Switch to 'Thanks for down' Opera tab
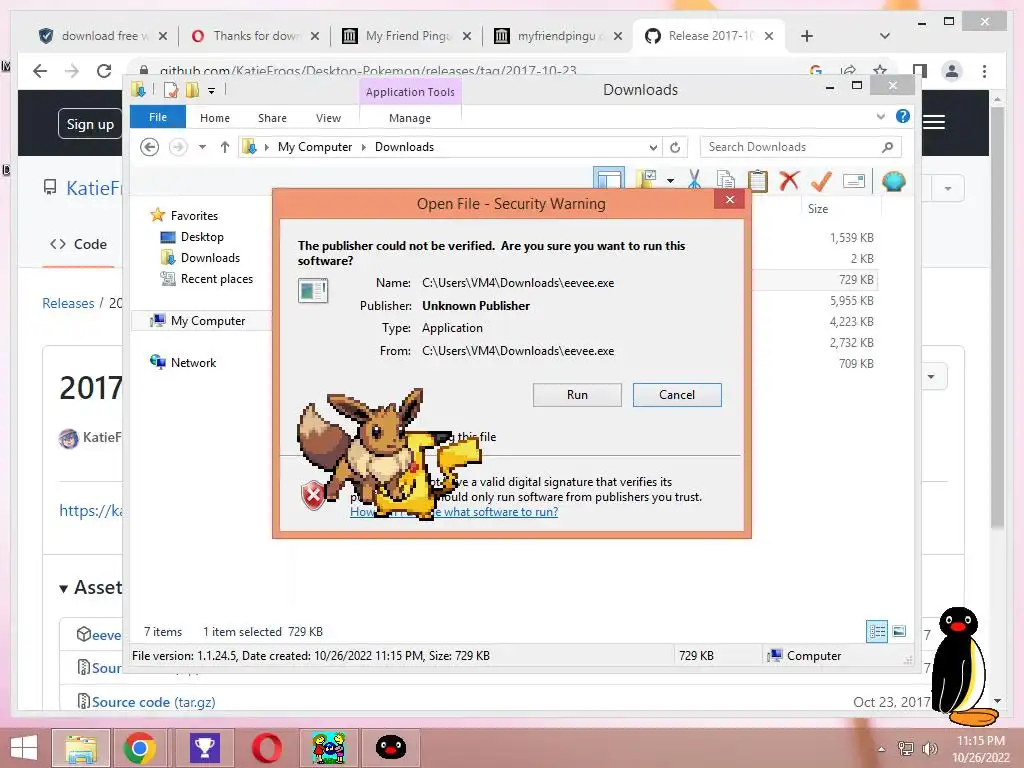 click(x=255, y=36)
